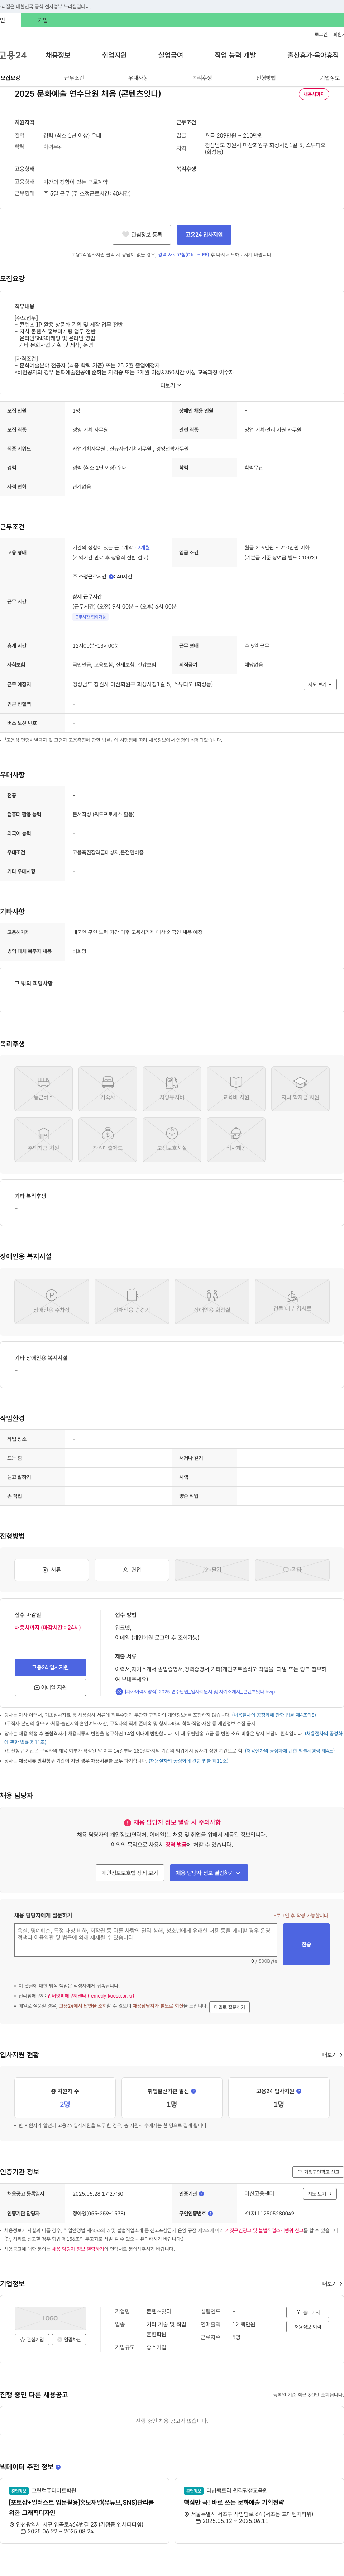344x2576 pixels.
Task: Open the 취업지원 menu
Action: pyautogui.click(x=114, y=55)
